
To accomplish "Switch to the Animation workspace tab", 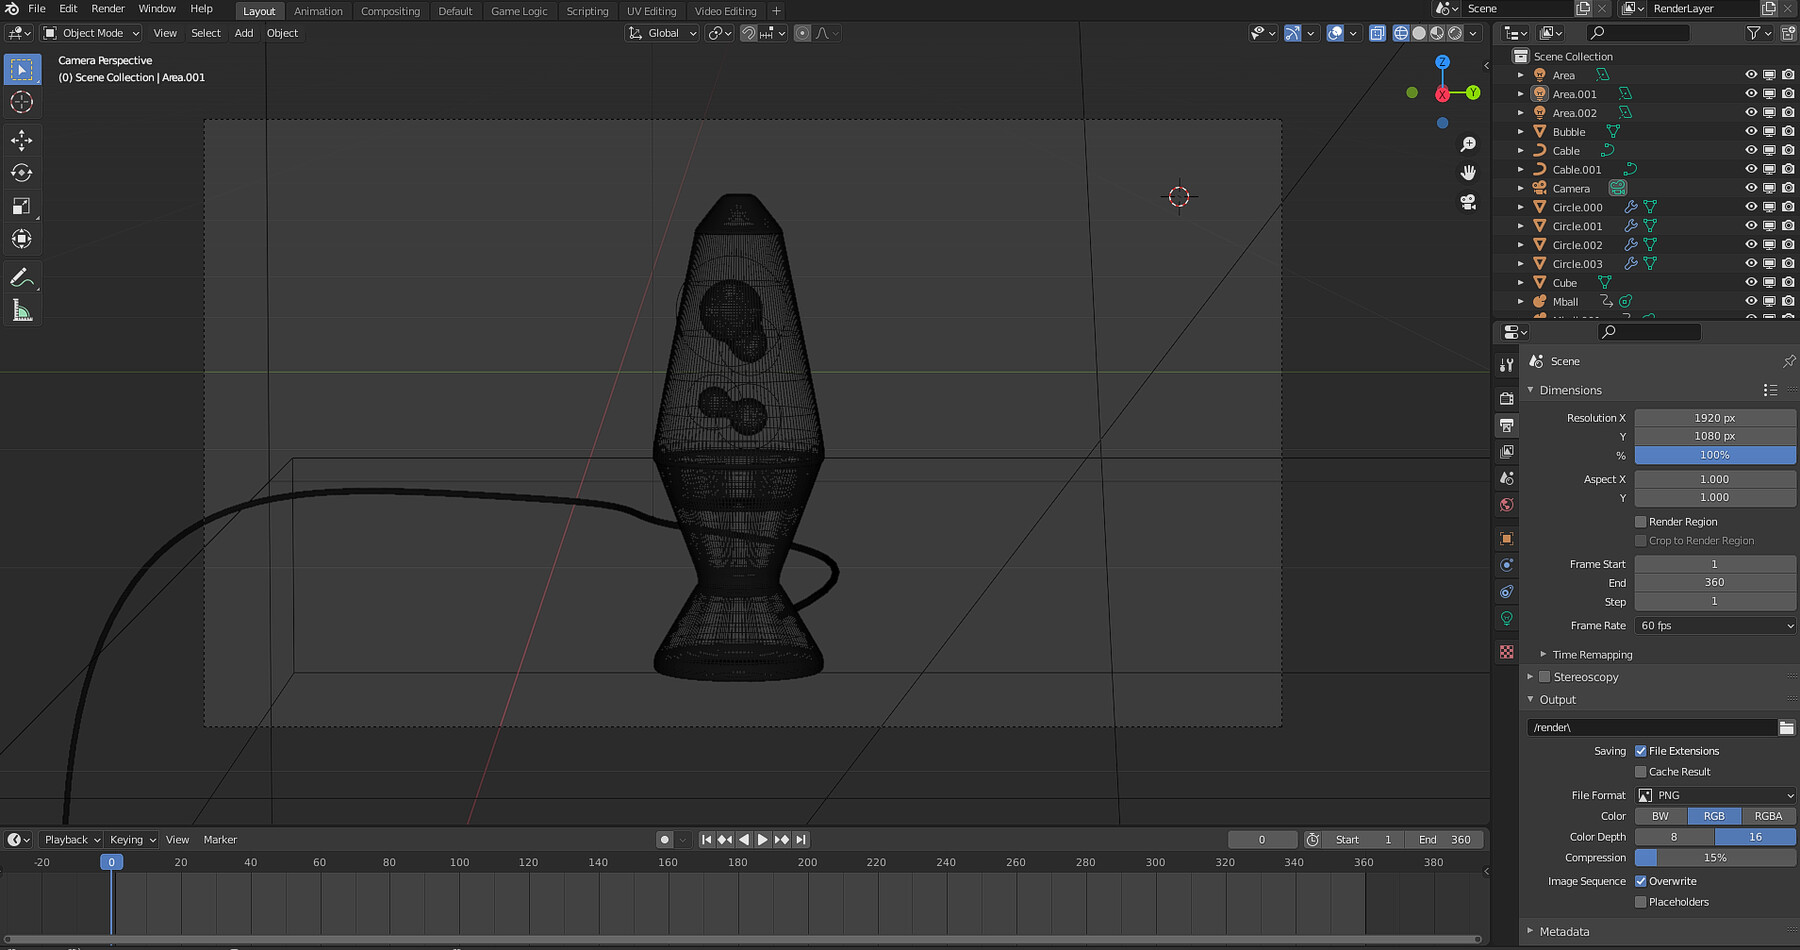I will [318, 11].
